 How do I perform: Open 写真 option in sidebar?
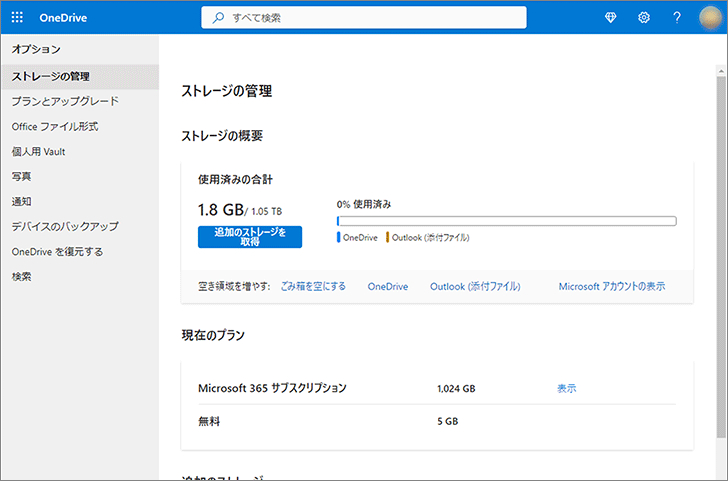coord(79,176)
